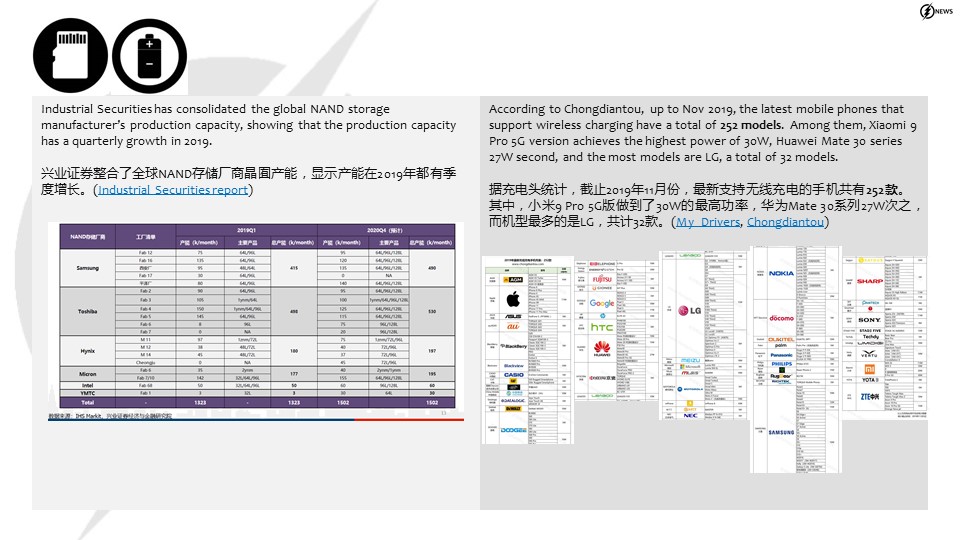Click the lightning News logo
960x540 pixels.
tap(936, 11)
